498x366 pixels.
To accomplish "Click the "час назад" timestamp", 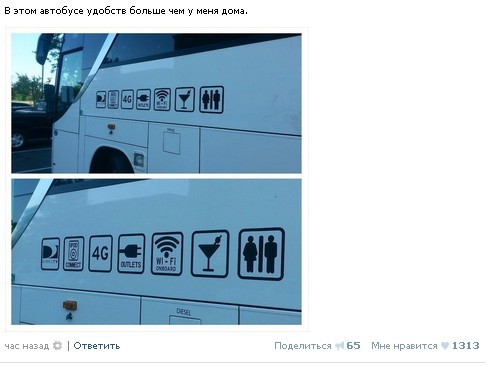I will tap(27, 346).
